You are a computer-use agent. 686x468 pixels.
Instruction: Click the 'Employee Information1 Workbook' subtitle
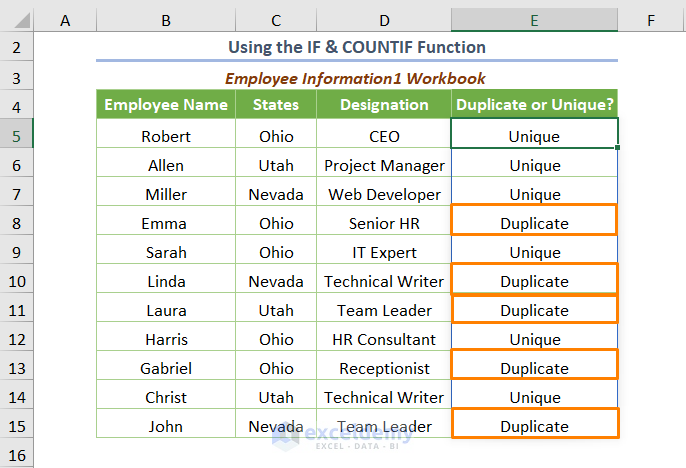coord(357,78)
